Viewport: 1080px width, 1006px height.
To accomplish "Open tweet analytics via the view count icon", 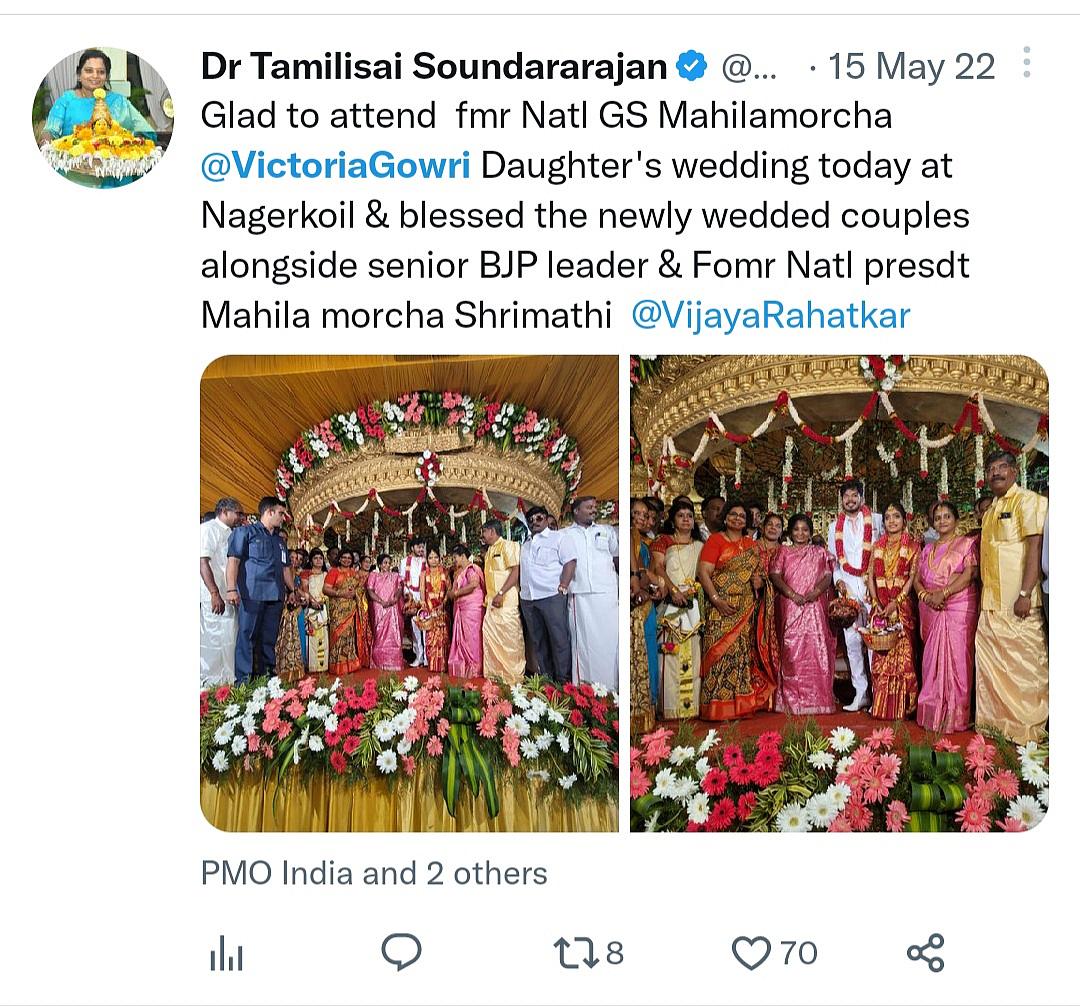I will click(x=228, y=953).
